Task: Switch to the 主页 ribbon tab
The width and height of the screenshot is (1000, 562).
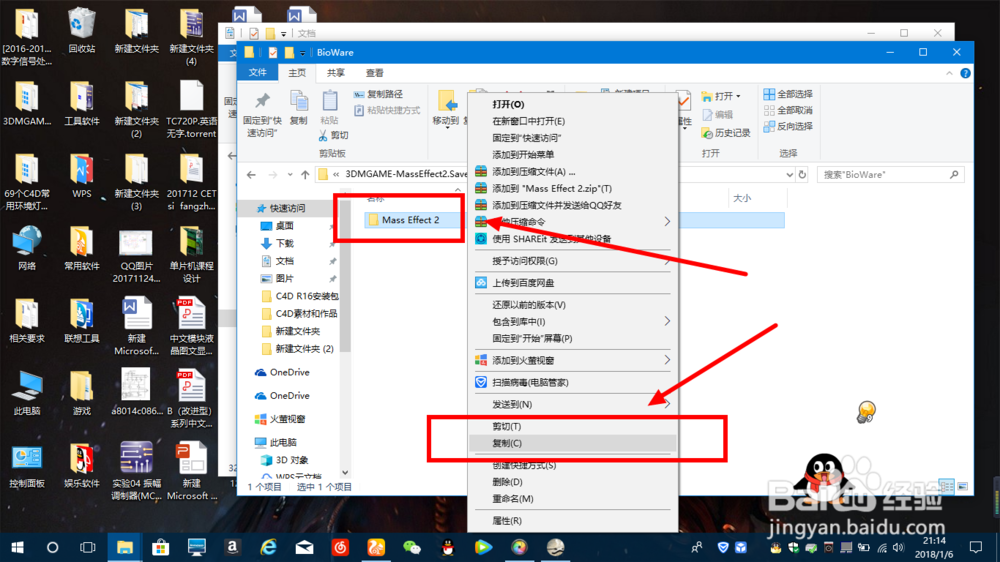Action: point(297,73)
